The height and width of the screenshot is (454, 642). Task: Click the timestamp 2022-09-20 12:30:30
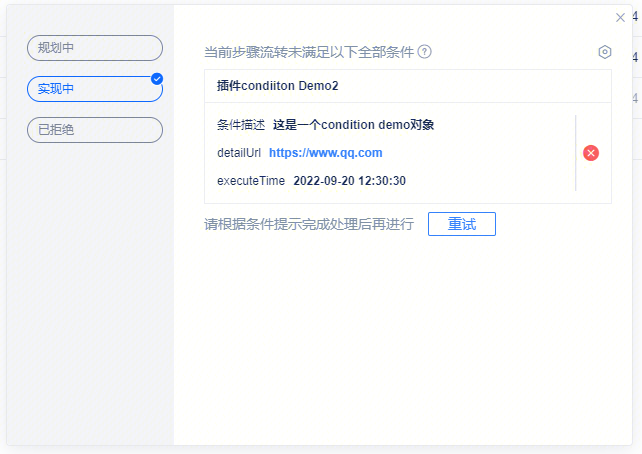point(349,181)
